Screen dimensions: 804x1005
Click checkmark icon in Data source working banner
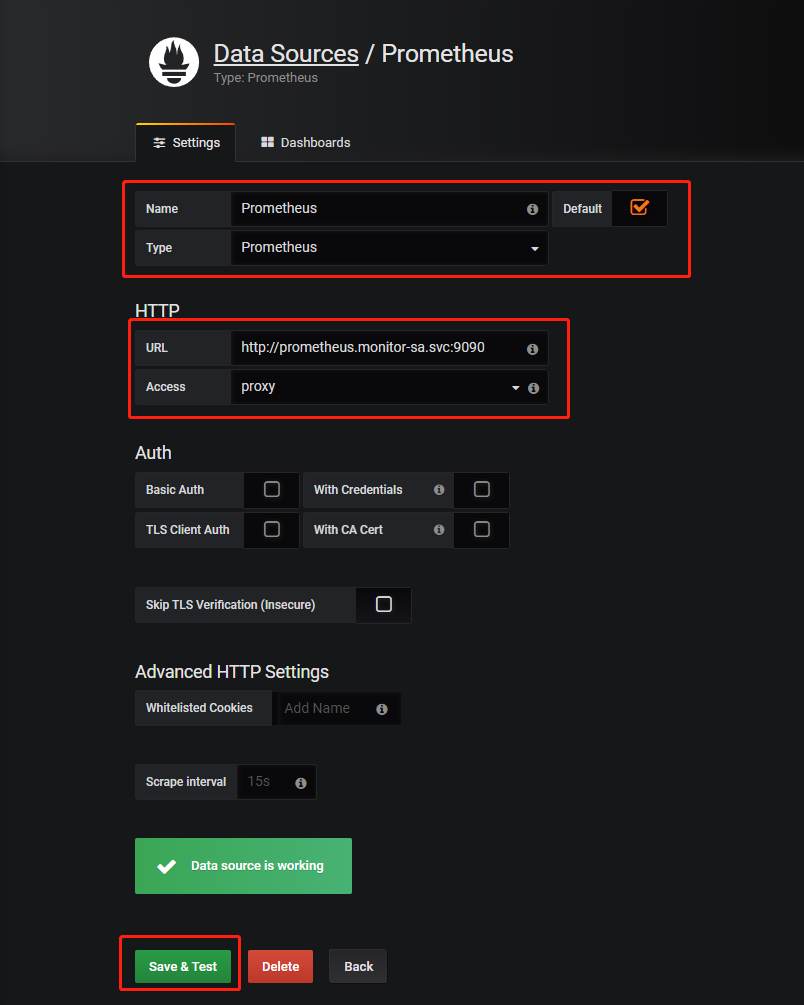tap(167, 866)
